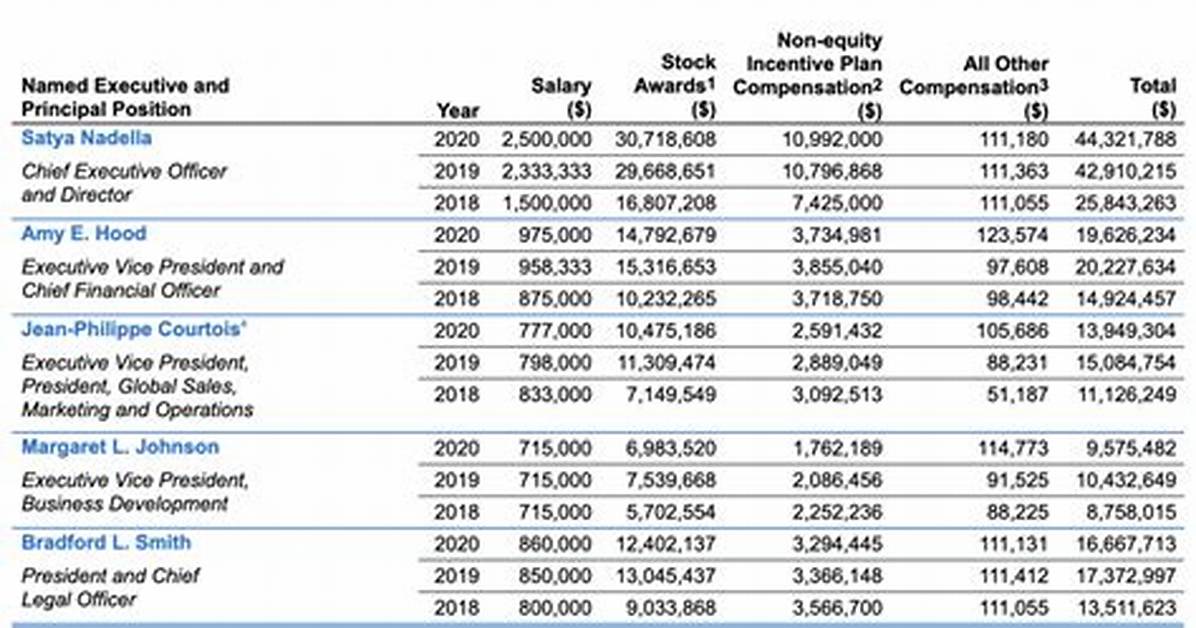This screenshot has width=1196, height=628.
Task: Click the Non-equity Incentive Plan Compensation header
Action: (808, 75)
